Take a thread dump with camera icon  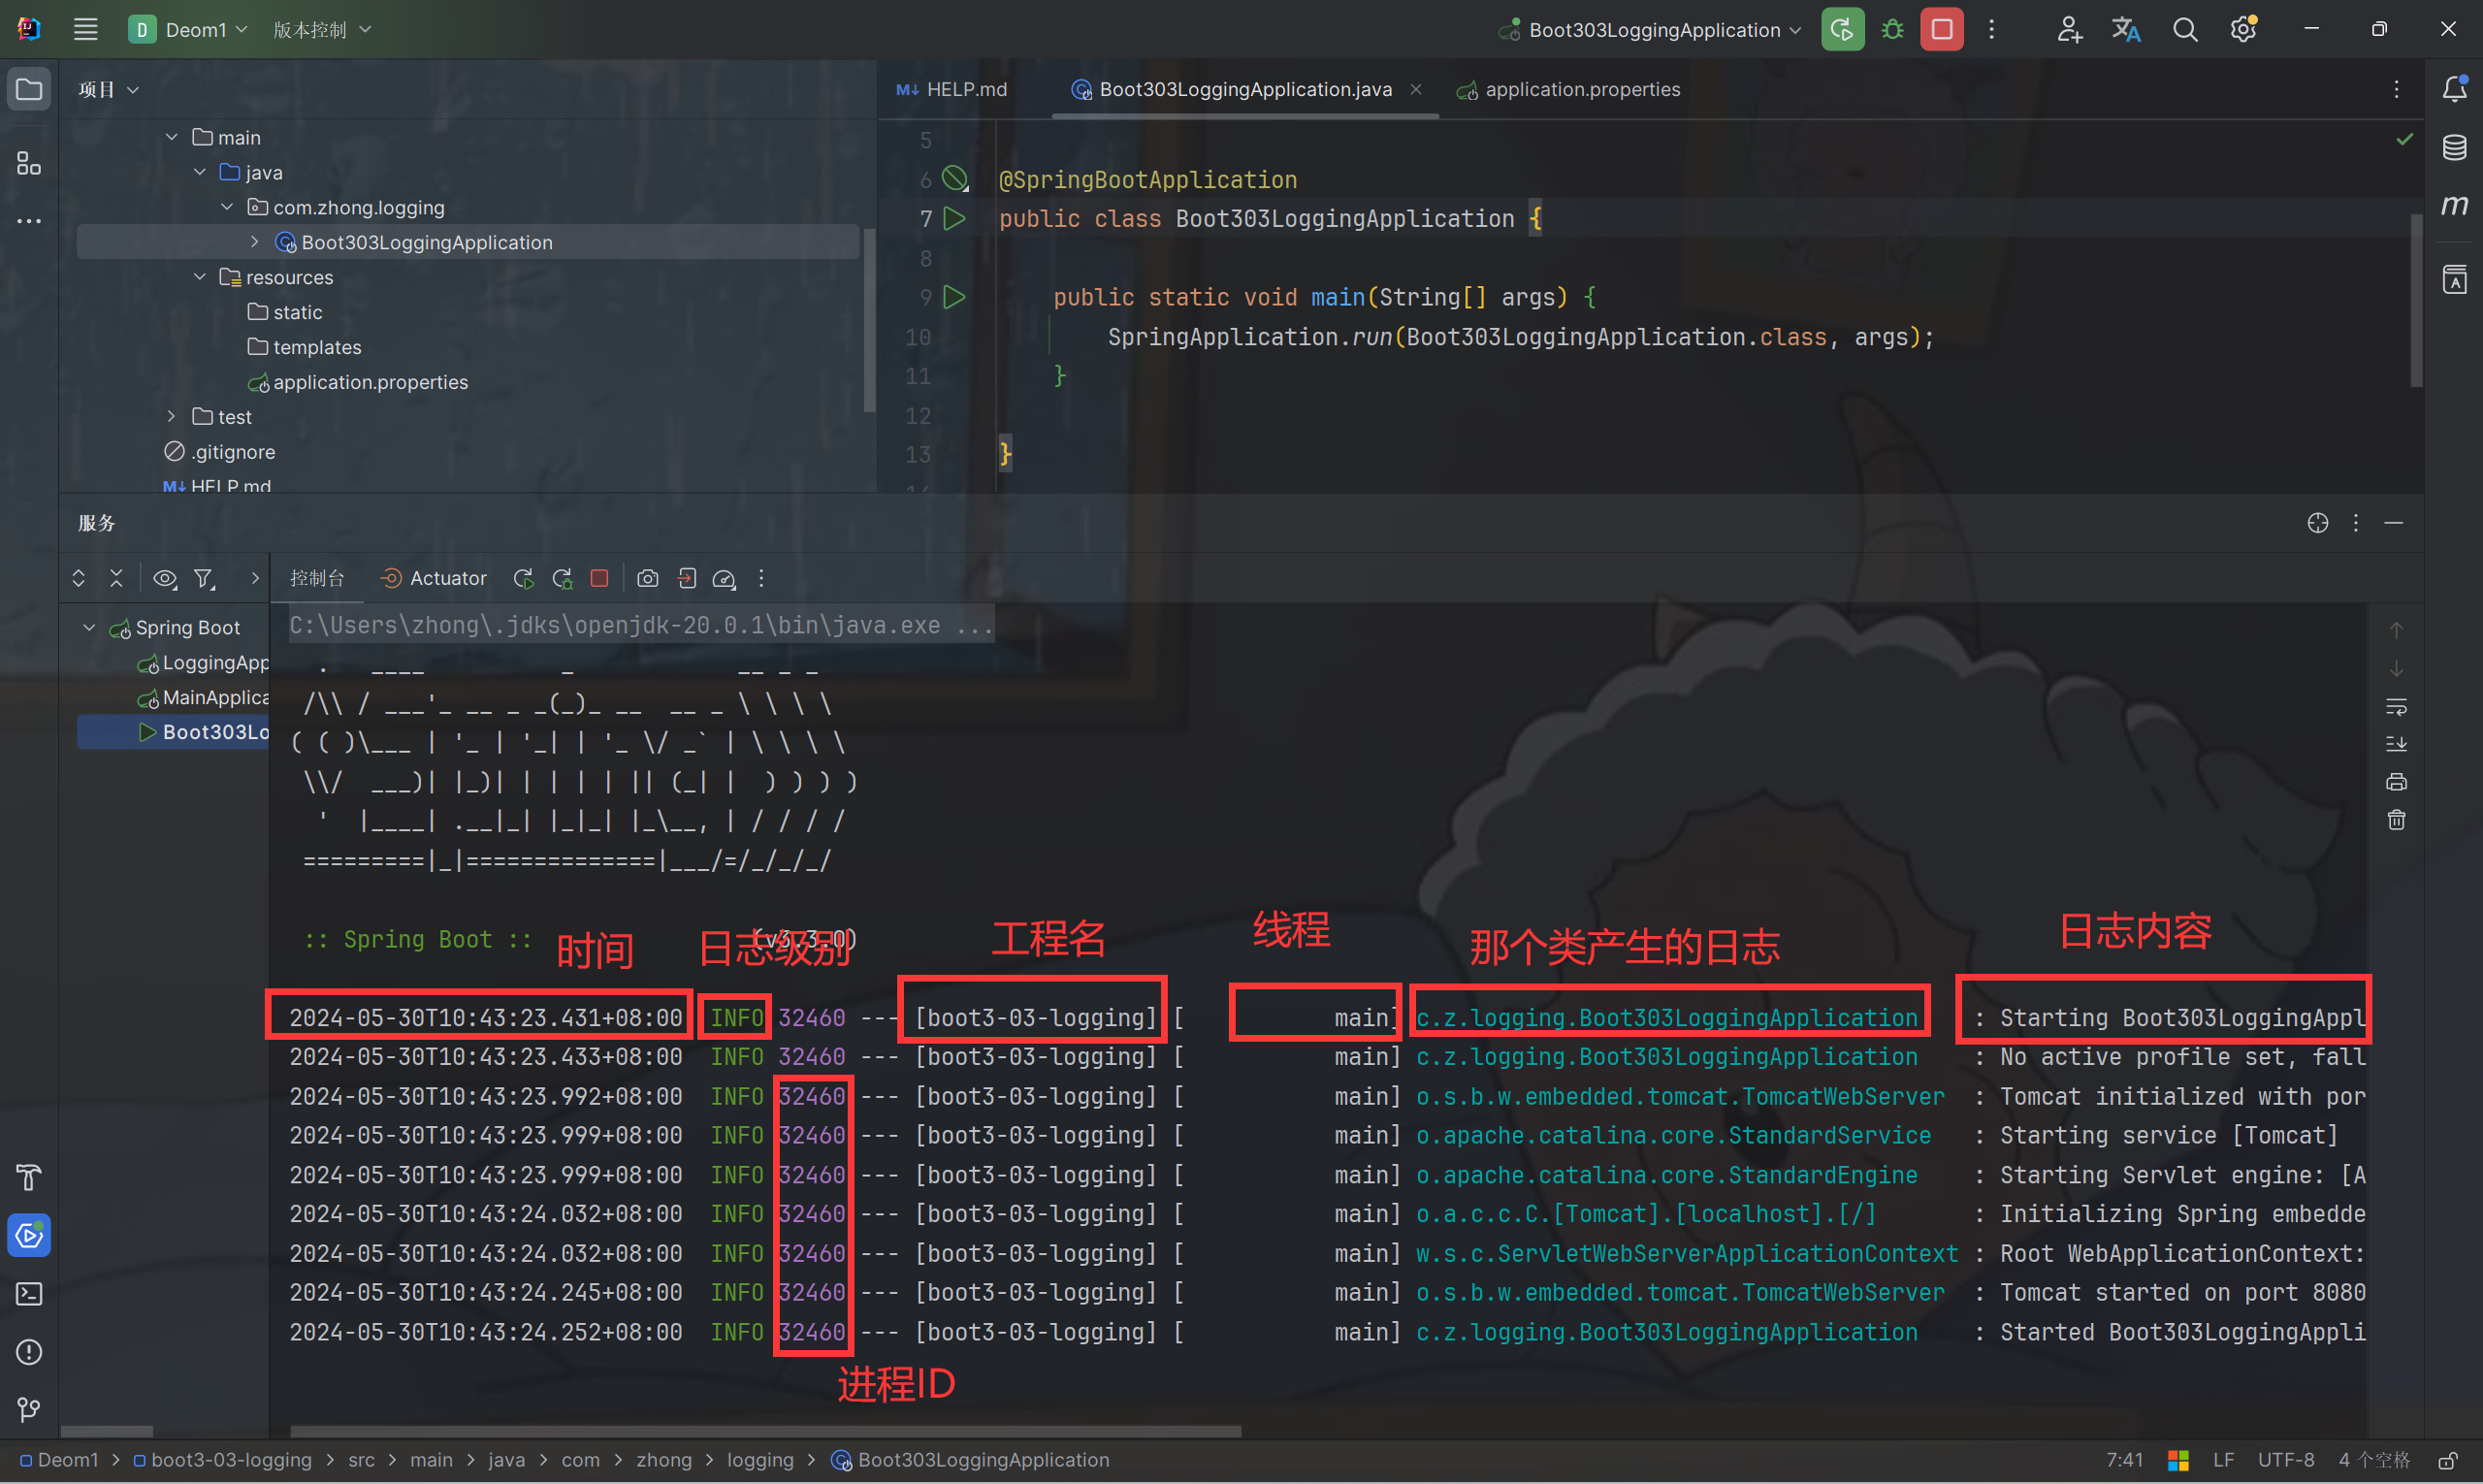(648, 578)
